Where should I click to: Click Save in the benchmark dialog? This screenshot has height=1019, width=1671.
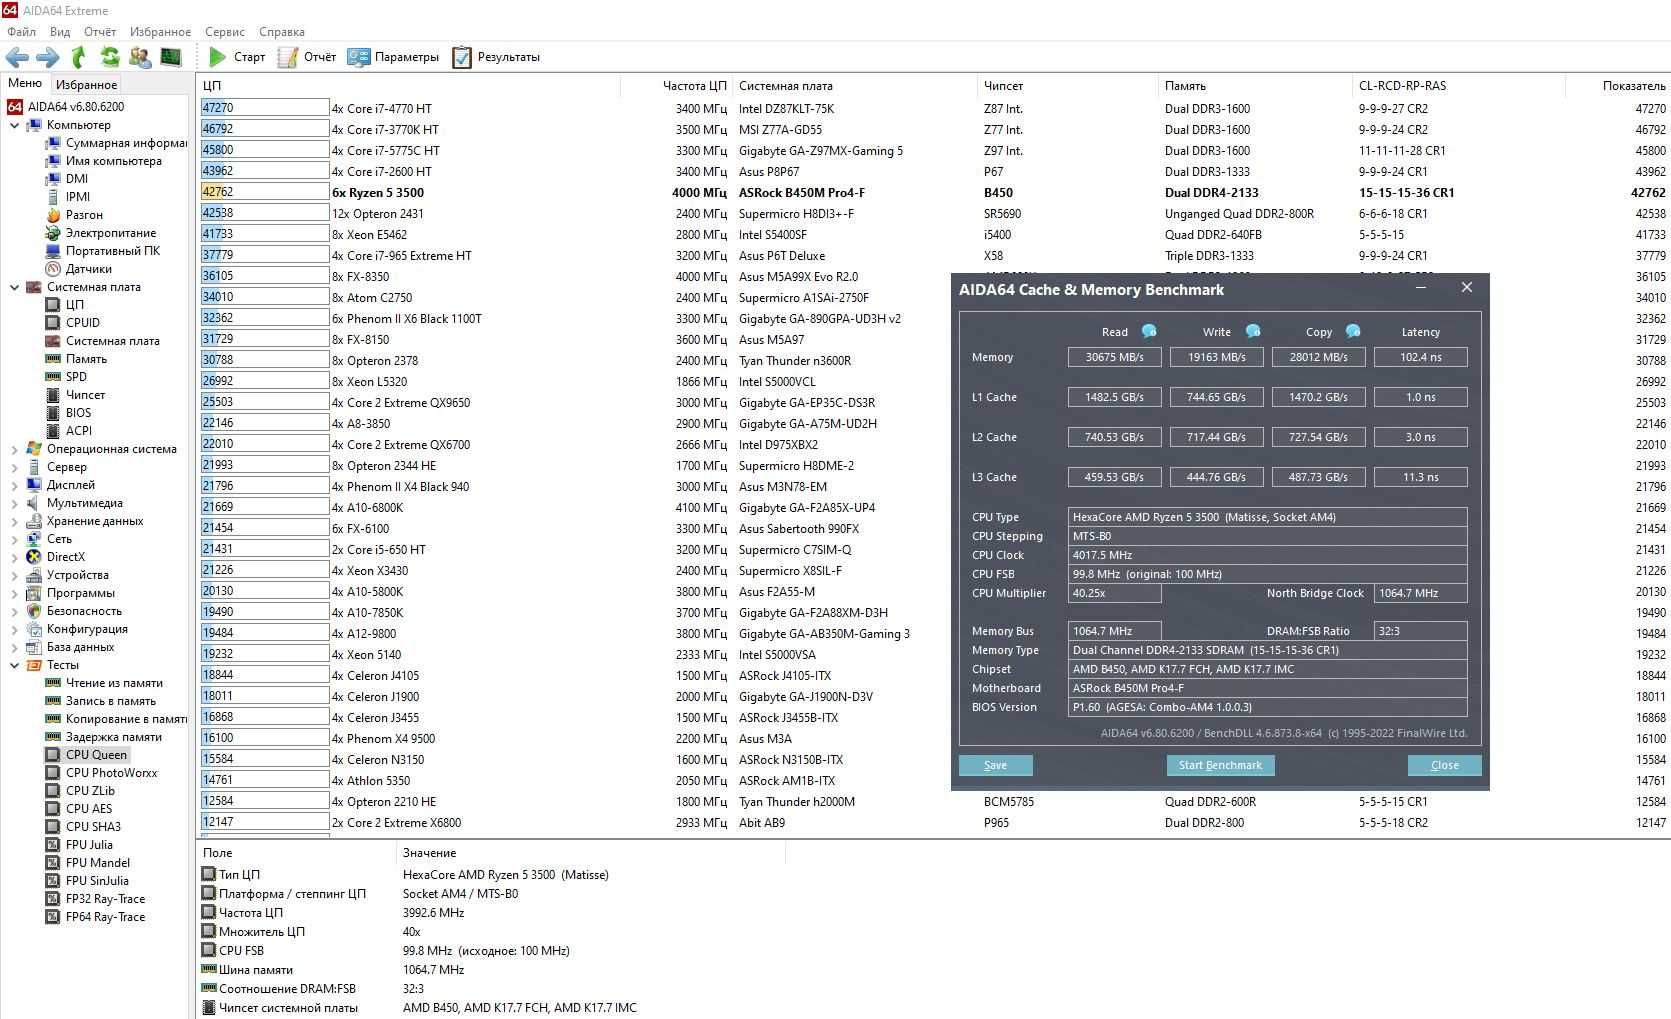click(x=995, y=765)
